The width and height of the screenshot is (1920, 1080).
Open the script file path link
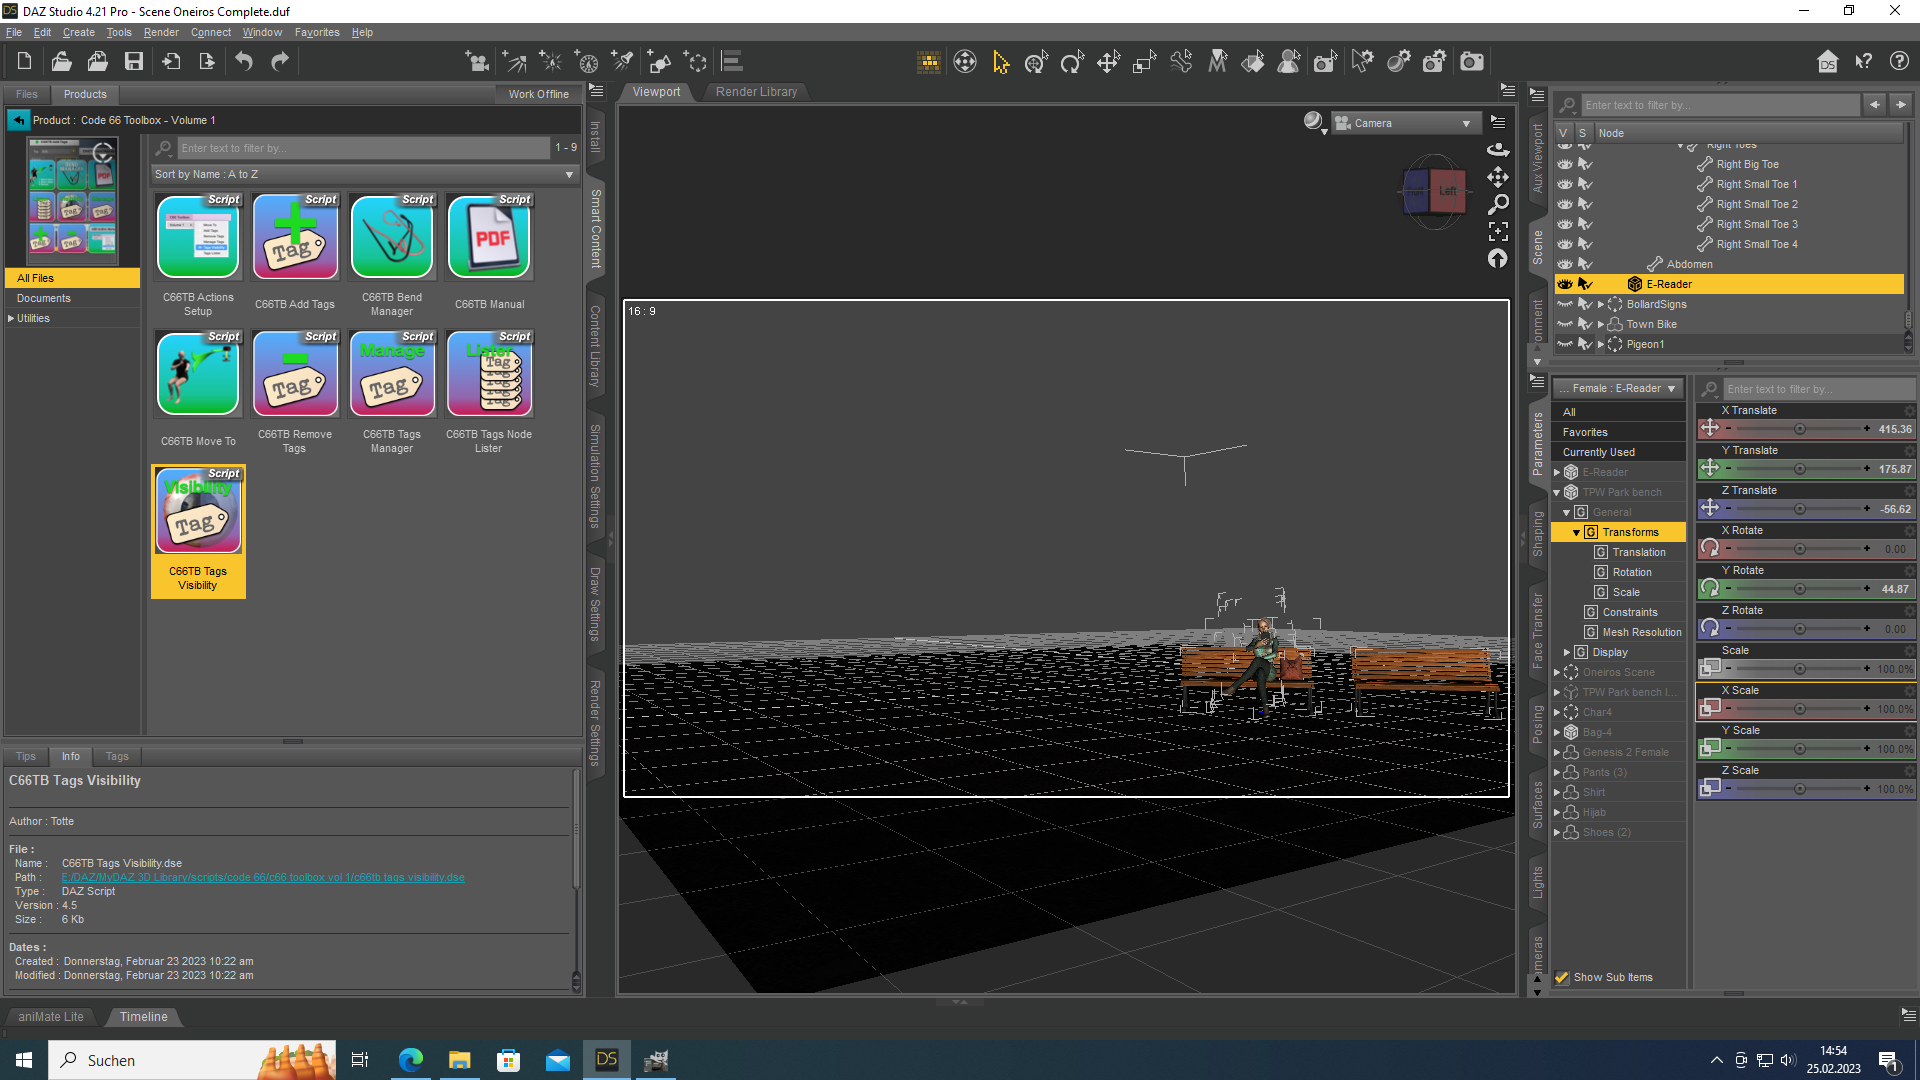click(x=263, y=877)
